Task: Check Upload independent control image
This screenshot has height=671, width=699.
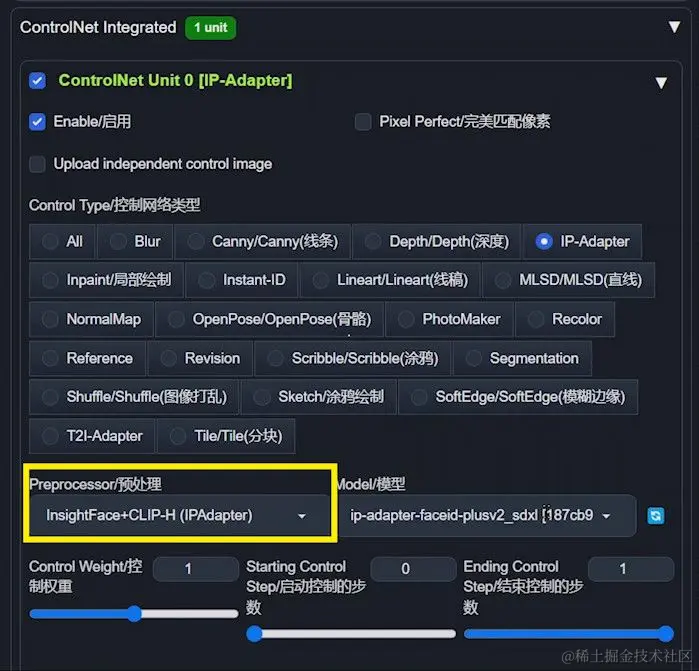Action: [x=37, y=164]
